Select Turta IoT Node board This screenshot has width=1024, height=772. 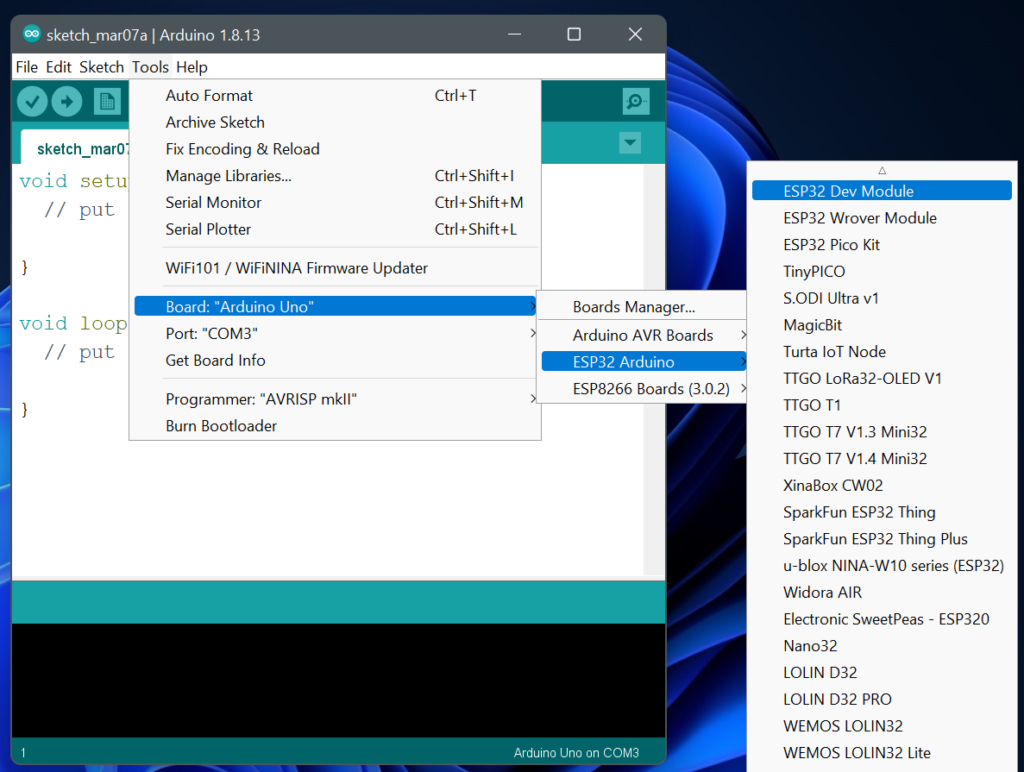point(882,351)
